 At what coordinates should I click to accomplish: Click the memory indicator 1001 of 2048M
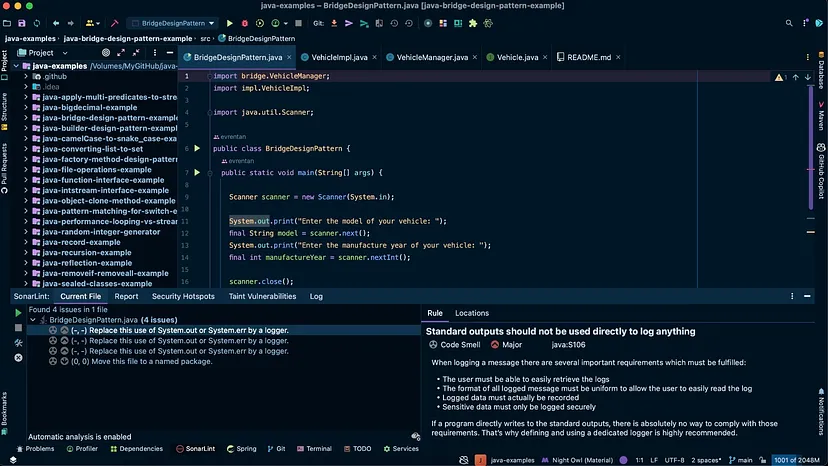coord(797,460)
